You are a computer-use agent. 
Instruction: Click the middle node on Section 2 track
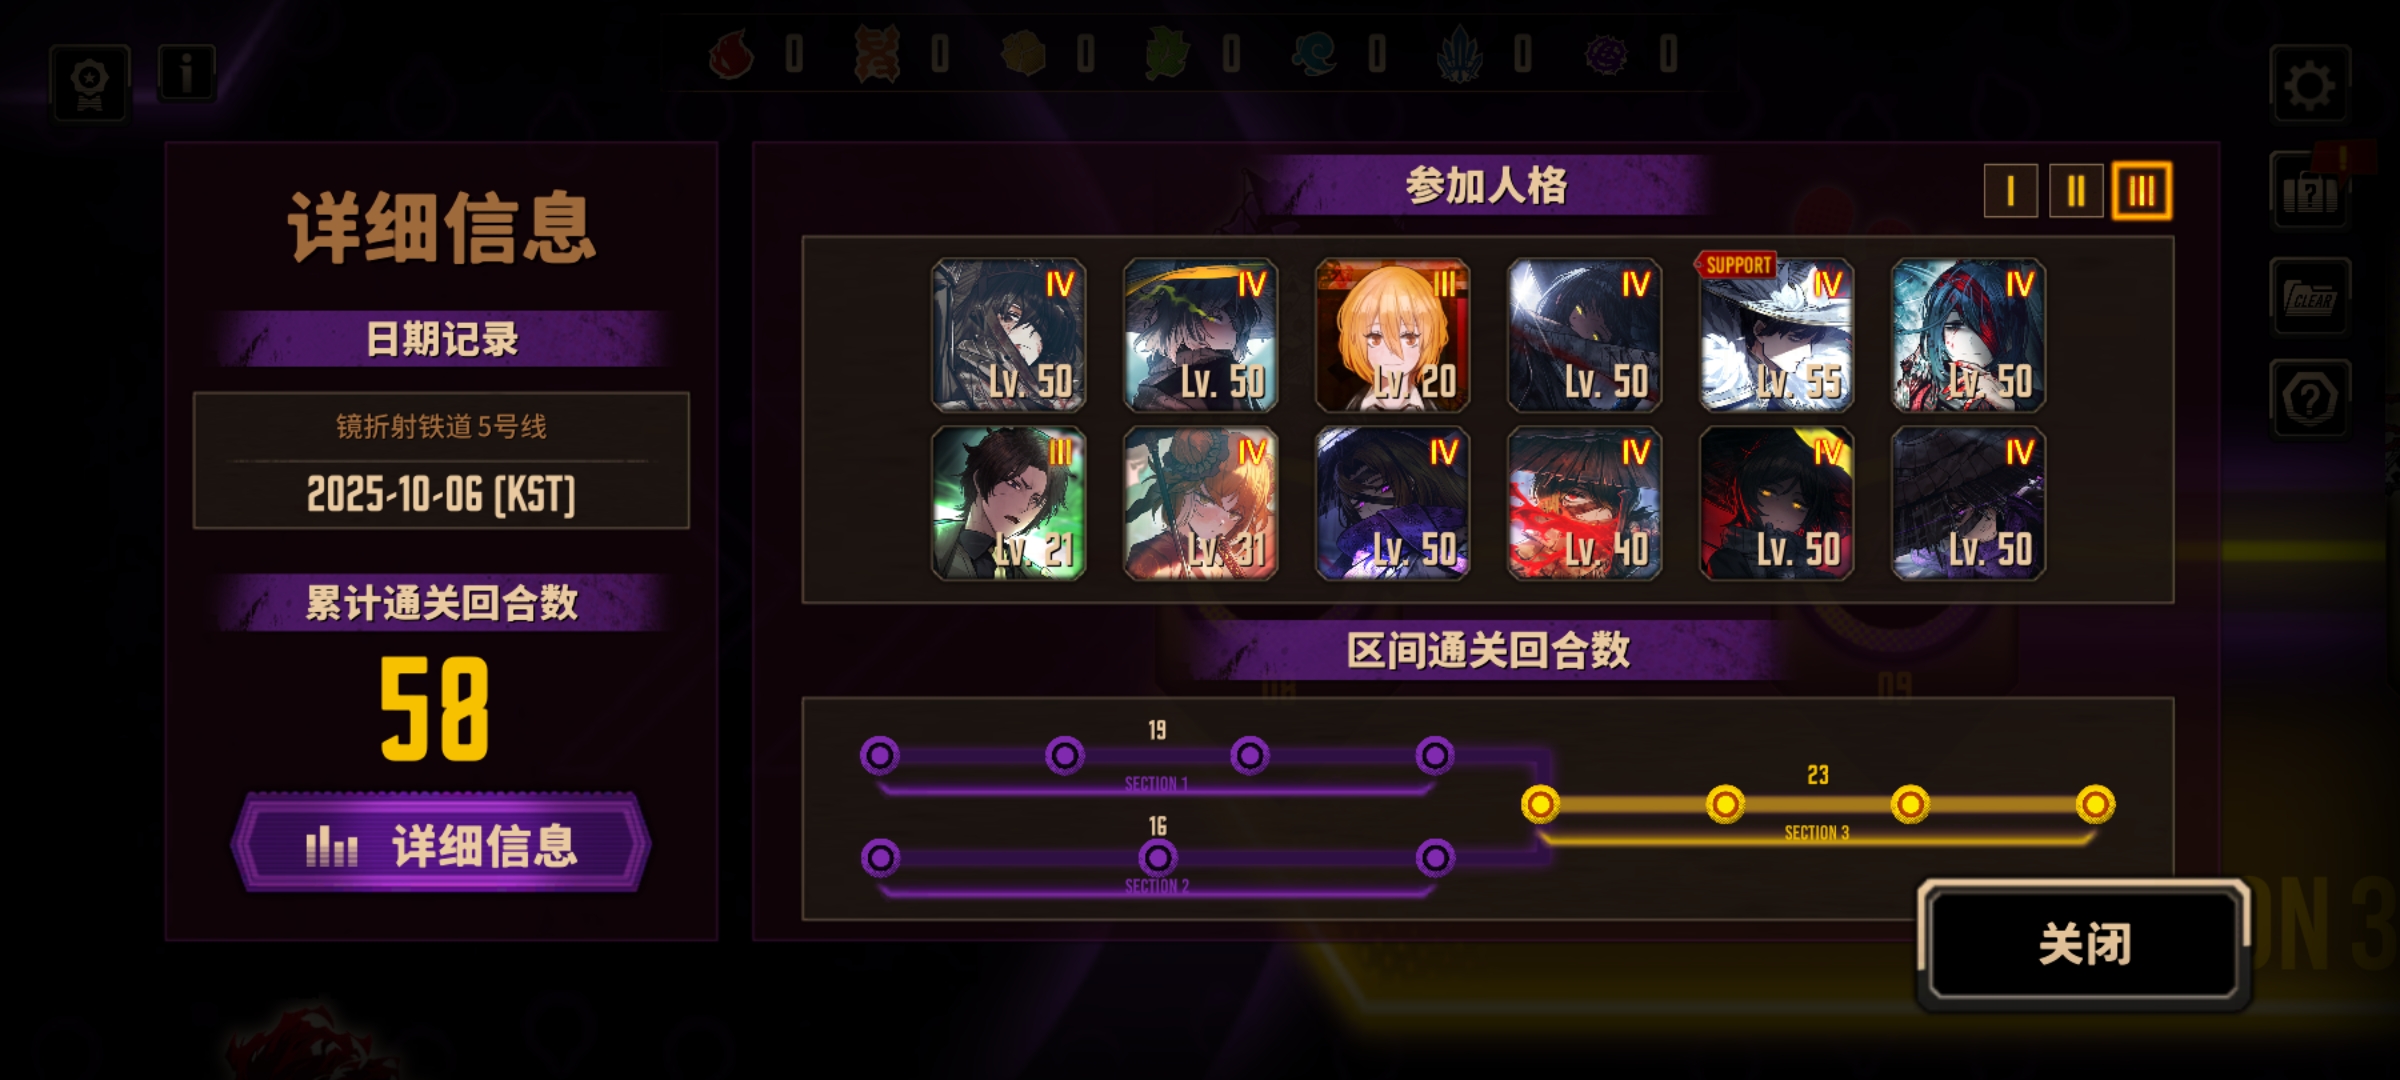tap(1158, 857)
